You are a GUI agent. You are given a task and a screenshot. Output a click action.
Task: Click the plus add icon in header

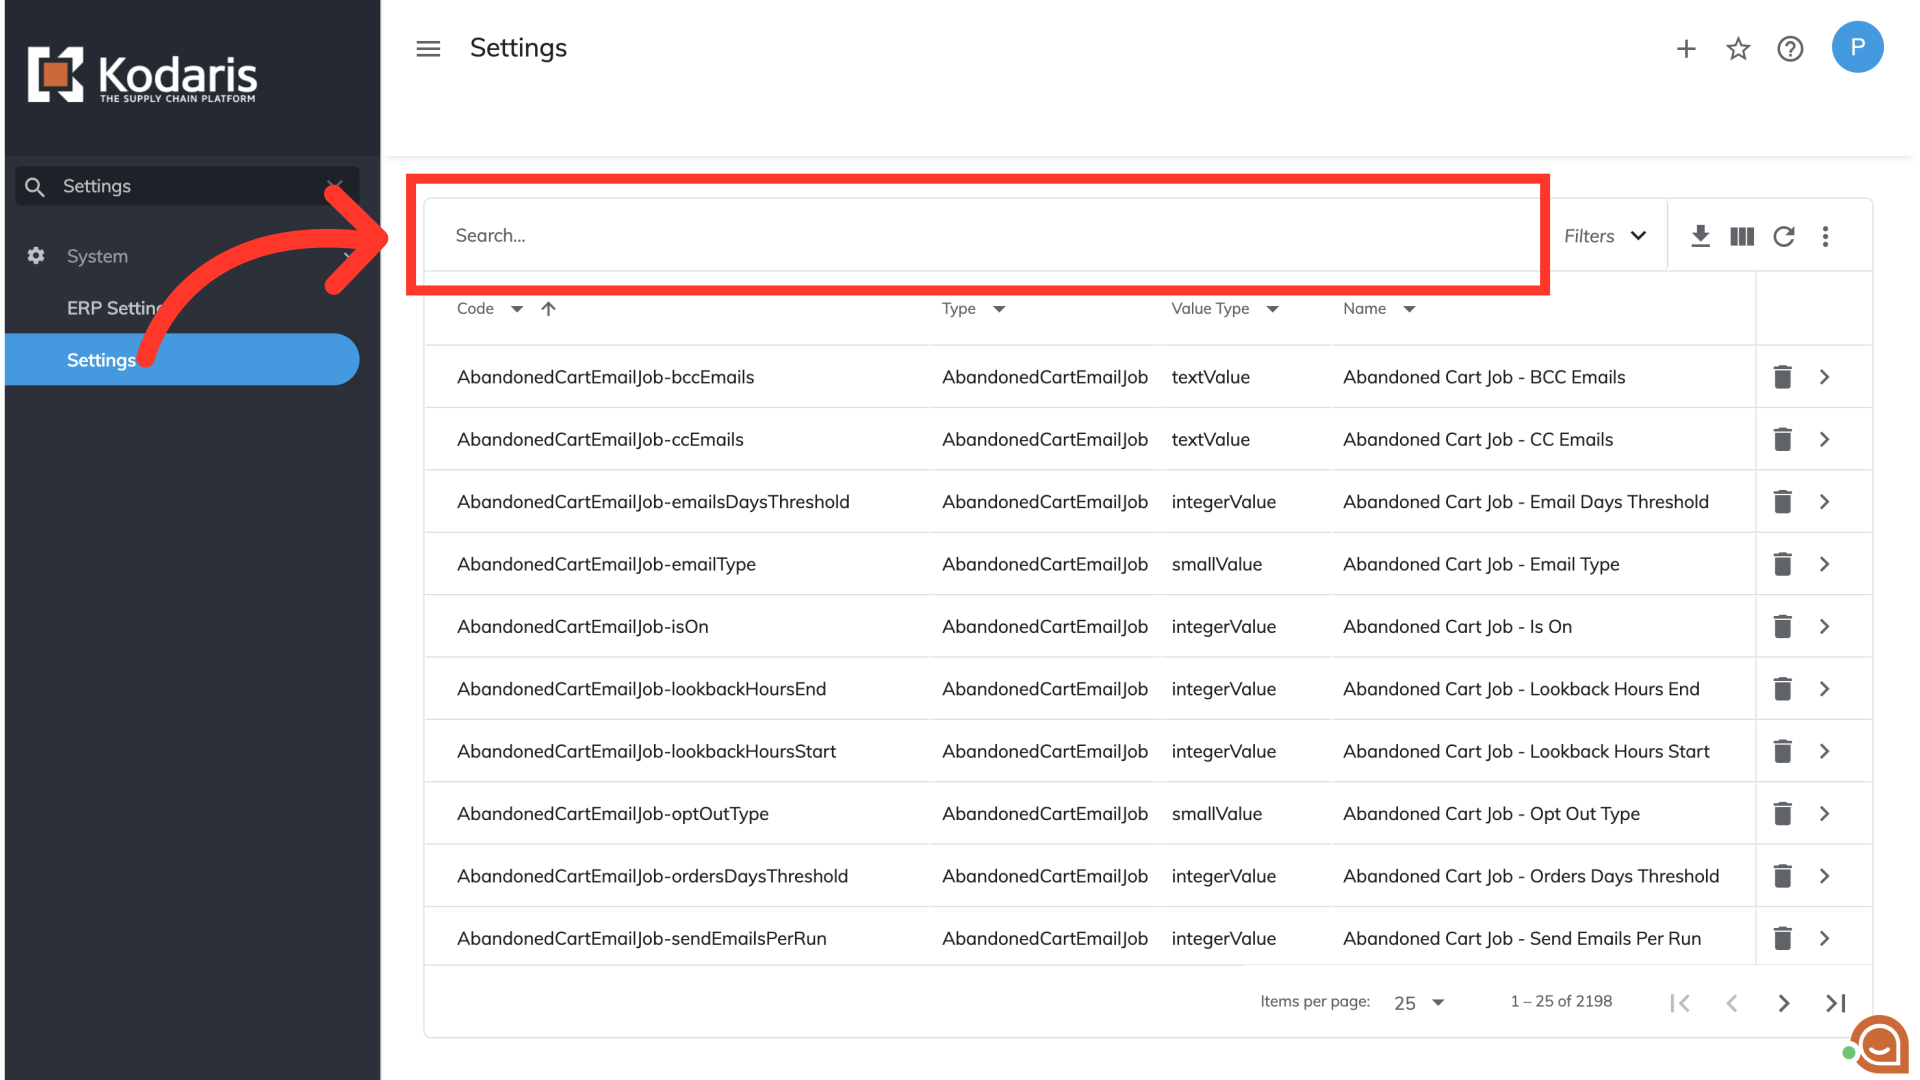click(x=1686, y=48)
